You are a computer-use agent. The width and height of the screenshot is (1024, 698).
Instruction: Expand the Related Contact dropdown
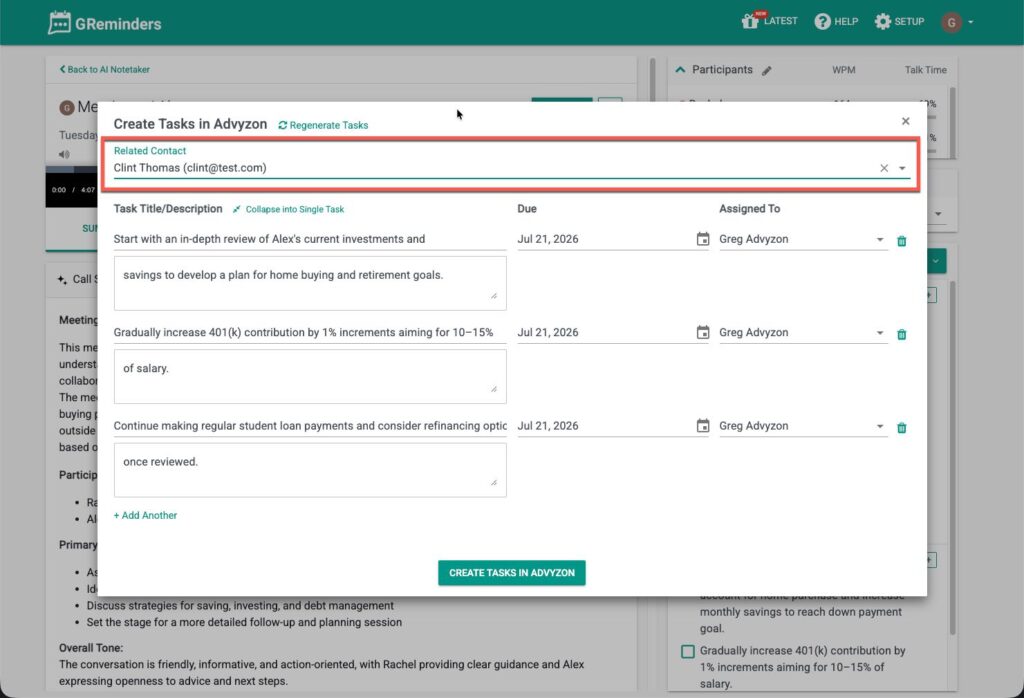pos(902,168)
